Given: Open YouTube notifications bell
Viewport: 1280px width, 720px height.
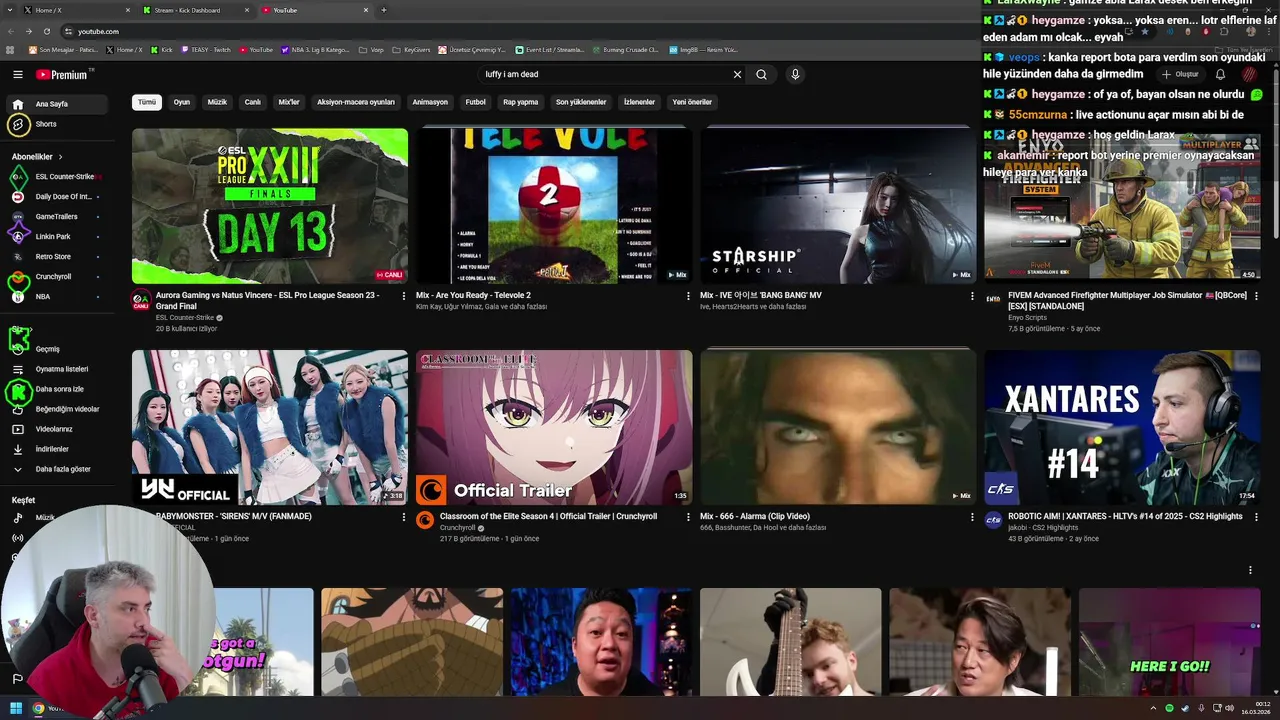Looking at the screenshot, I should [x=1220, y=74].
